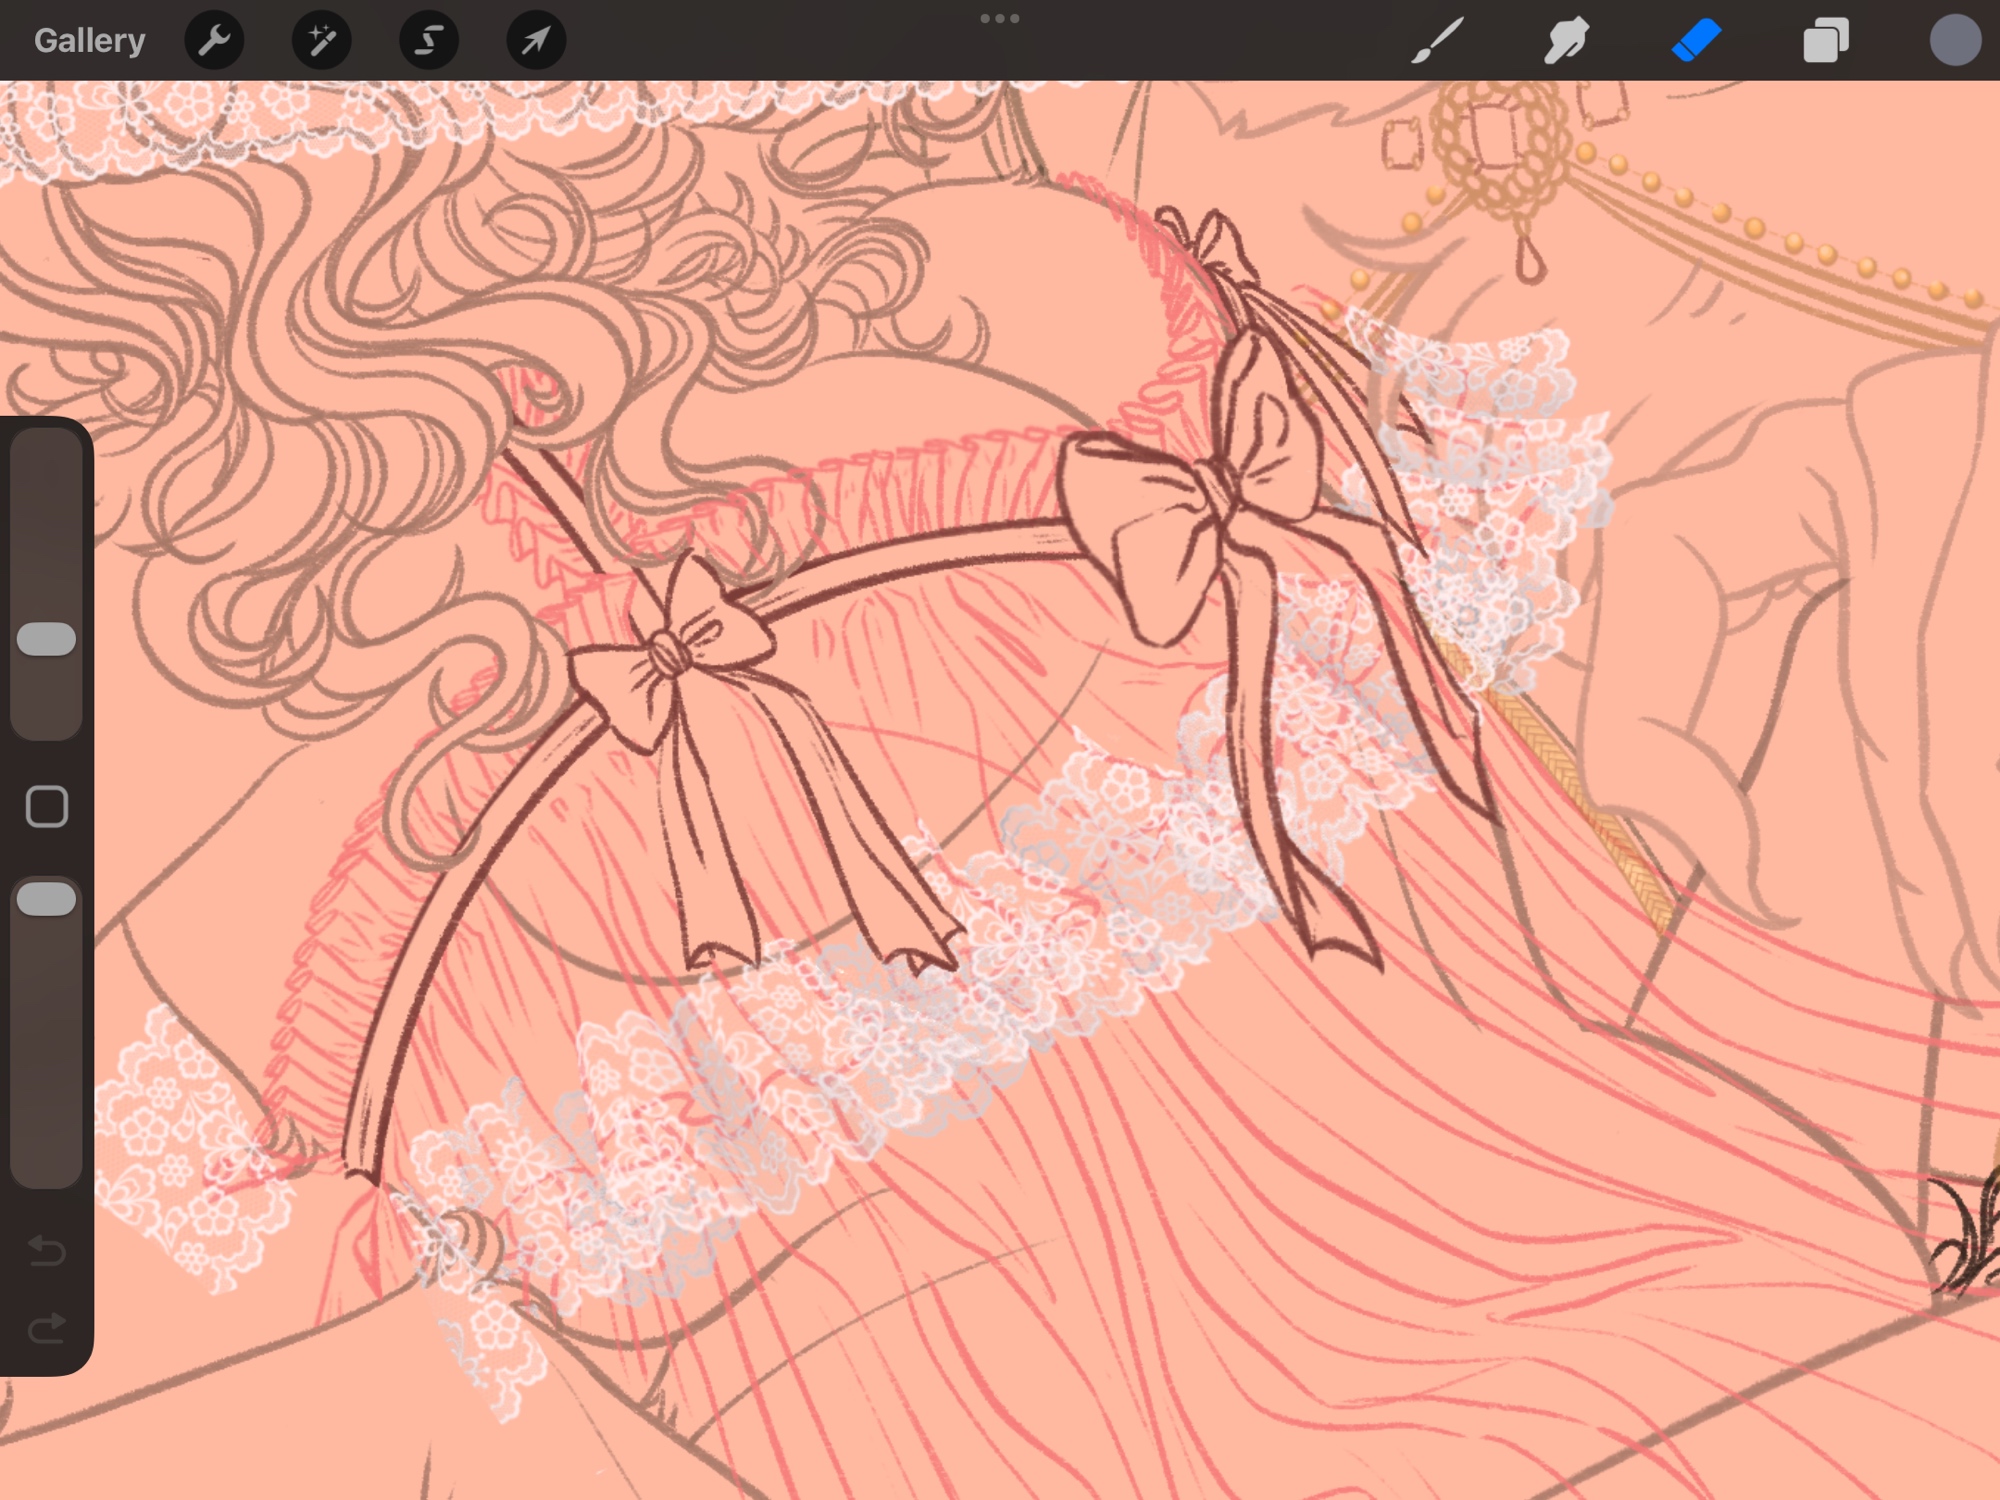Image resolution: width=2000 pixels, height=1500 pixels.
Task: Click the brush size slider handle
Action: [47, 639]
